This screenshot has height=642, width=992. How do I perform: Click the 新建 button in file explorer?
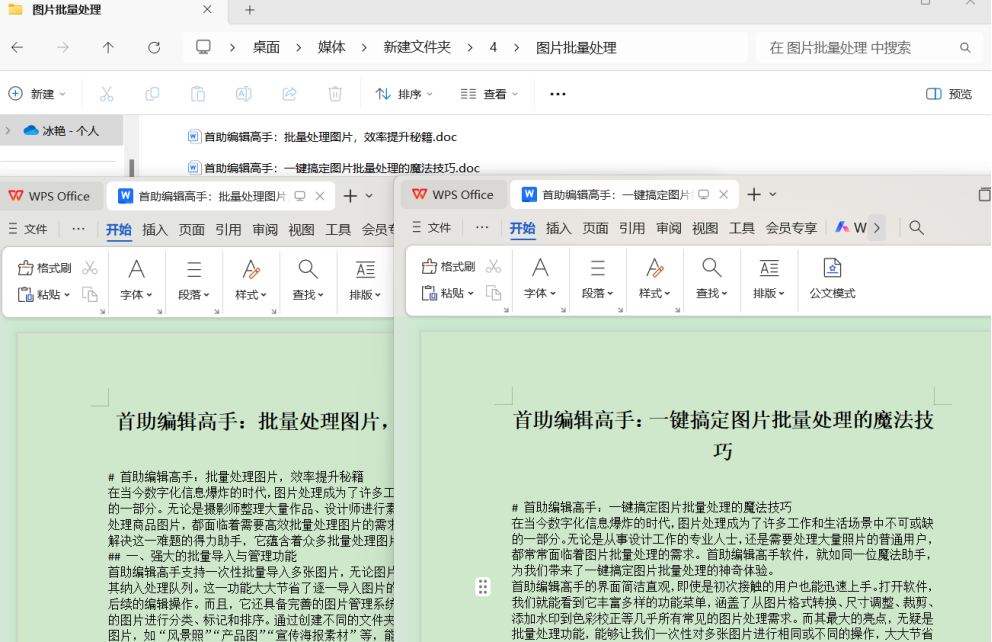[x=37, y=94]
